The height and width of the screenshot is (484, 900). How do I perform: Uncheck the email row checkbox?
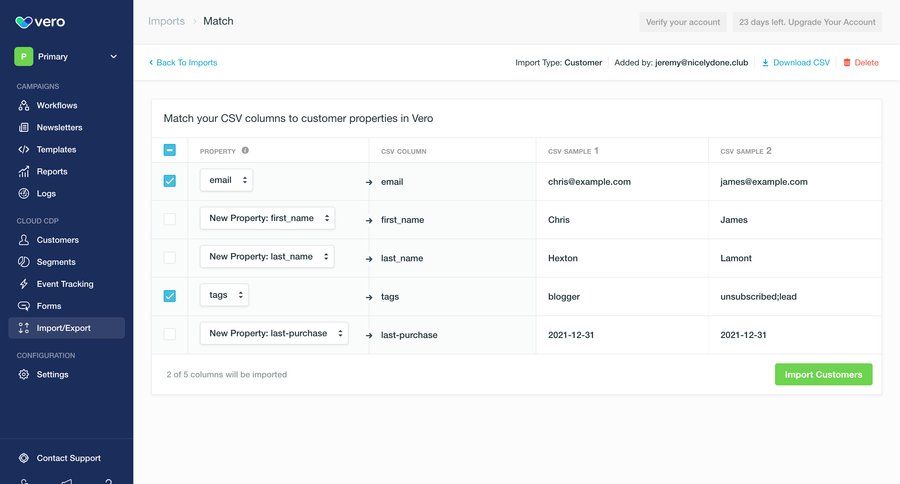(x=170, y=181)
